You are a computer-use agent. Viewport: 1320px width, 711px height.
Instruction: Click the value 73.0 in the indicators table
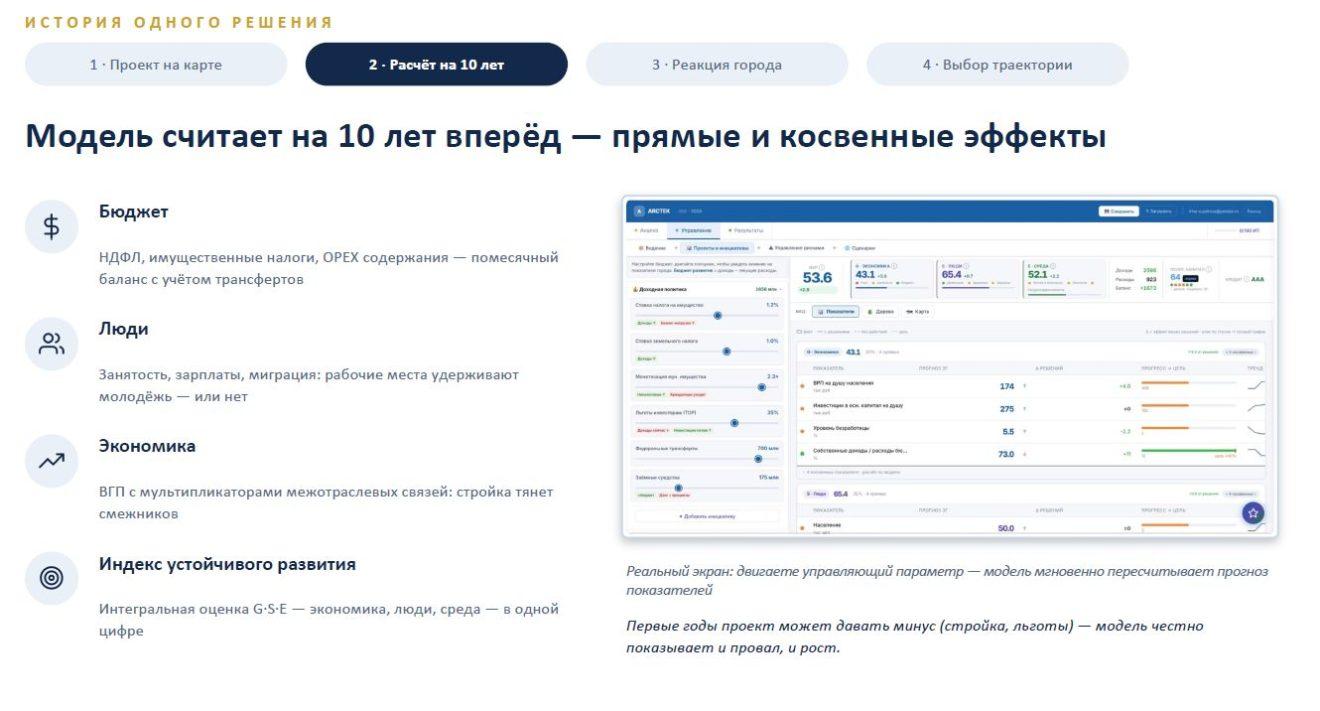tap(1005, 454)
